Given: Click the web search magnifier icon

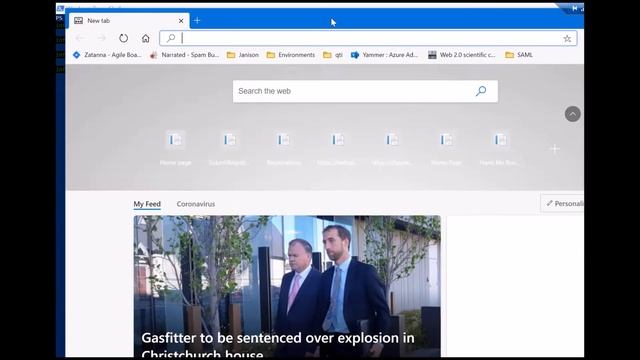Looking at the screenshot, I should [481, 91].
